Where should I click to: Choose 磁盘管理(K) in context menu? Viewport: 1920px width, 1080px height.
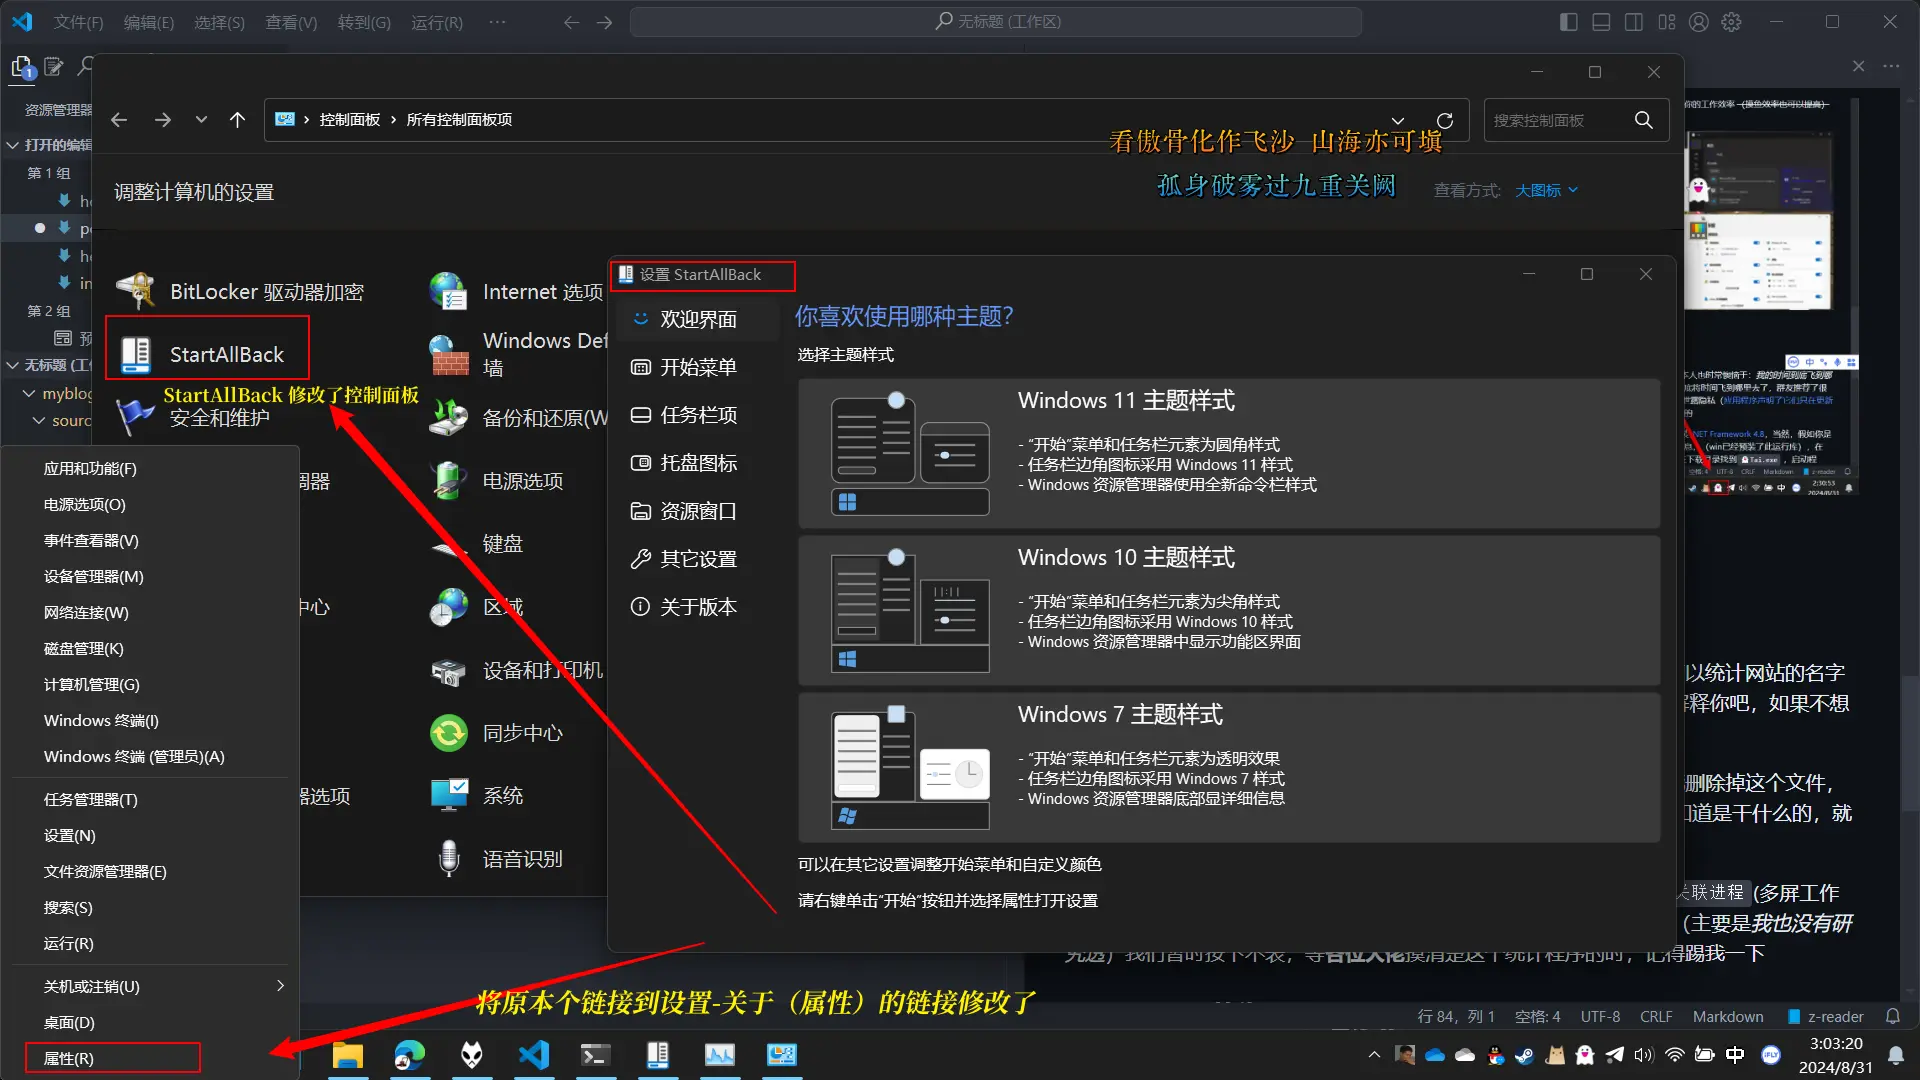(150, 649)
